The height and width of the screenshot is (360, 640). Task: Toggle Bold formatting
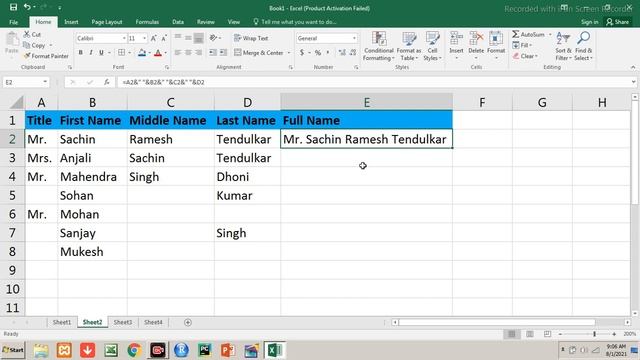[x=80, y=52]
